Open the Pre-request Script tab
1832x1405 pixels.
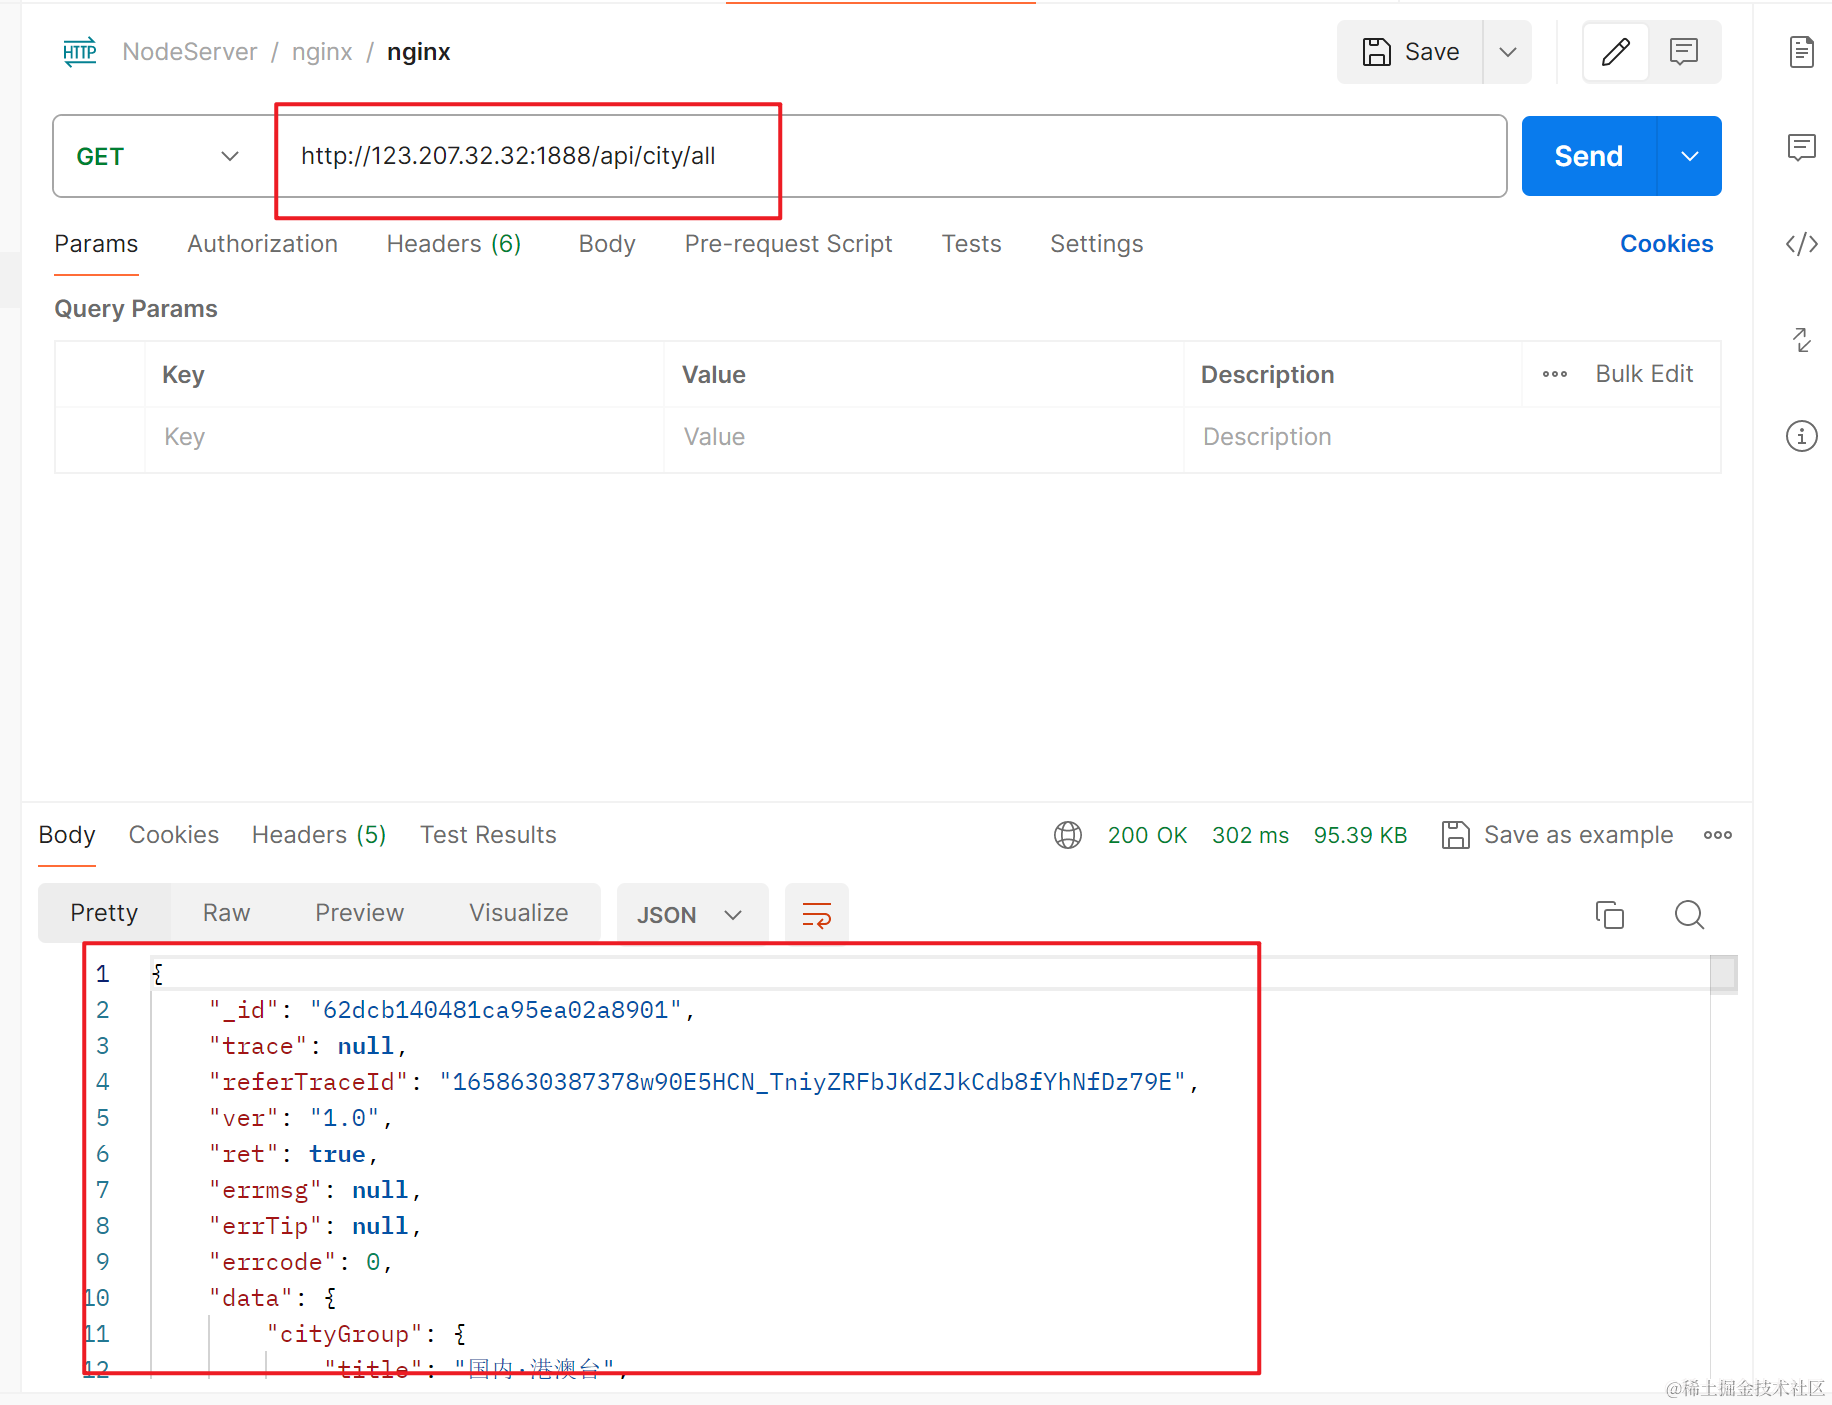pos(788,244)
